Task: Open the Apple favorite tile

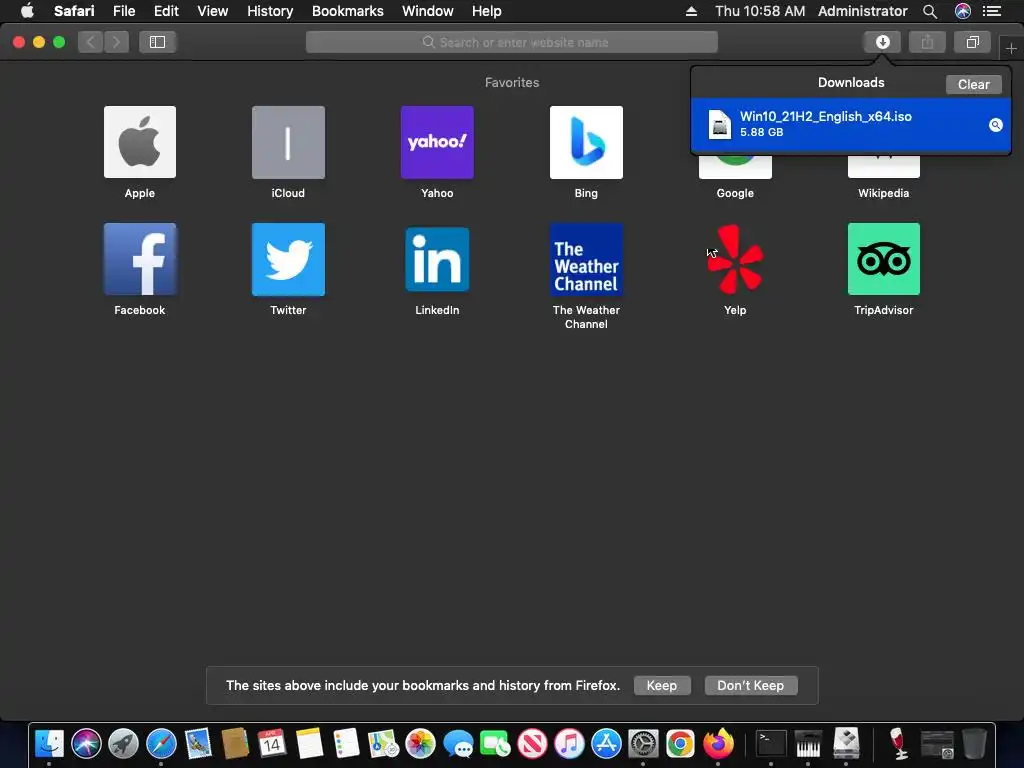Action: [x=140, y=142]
